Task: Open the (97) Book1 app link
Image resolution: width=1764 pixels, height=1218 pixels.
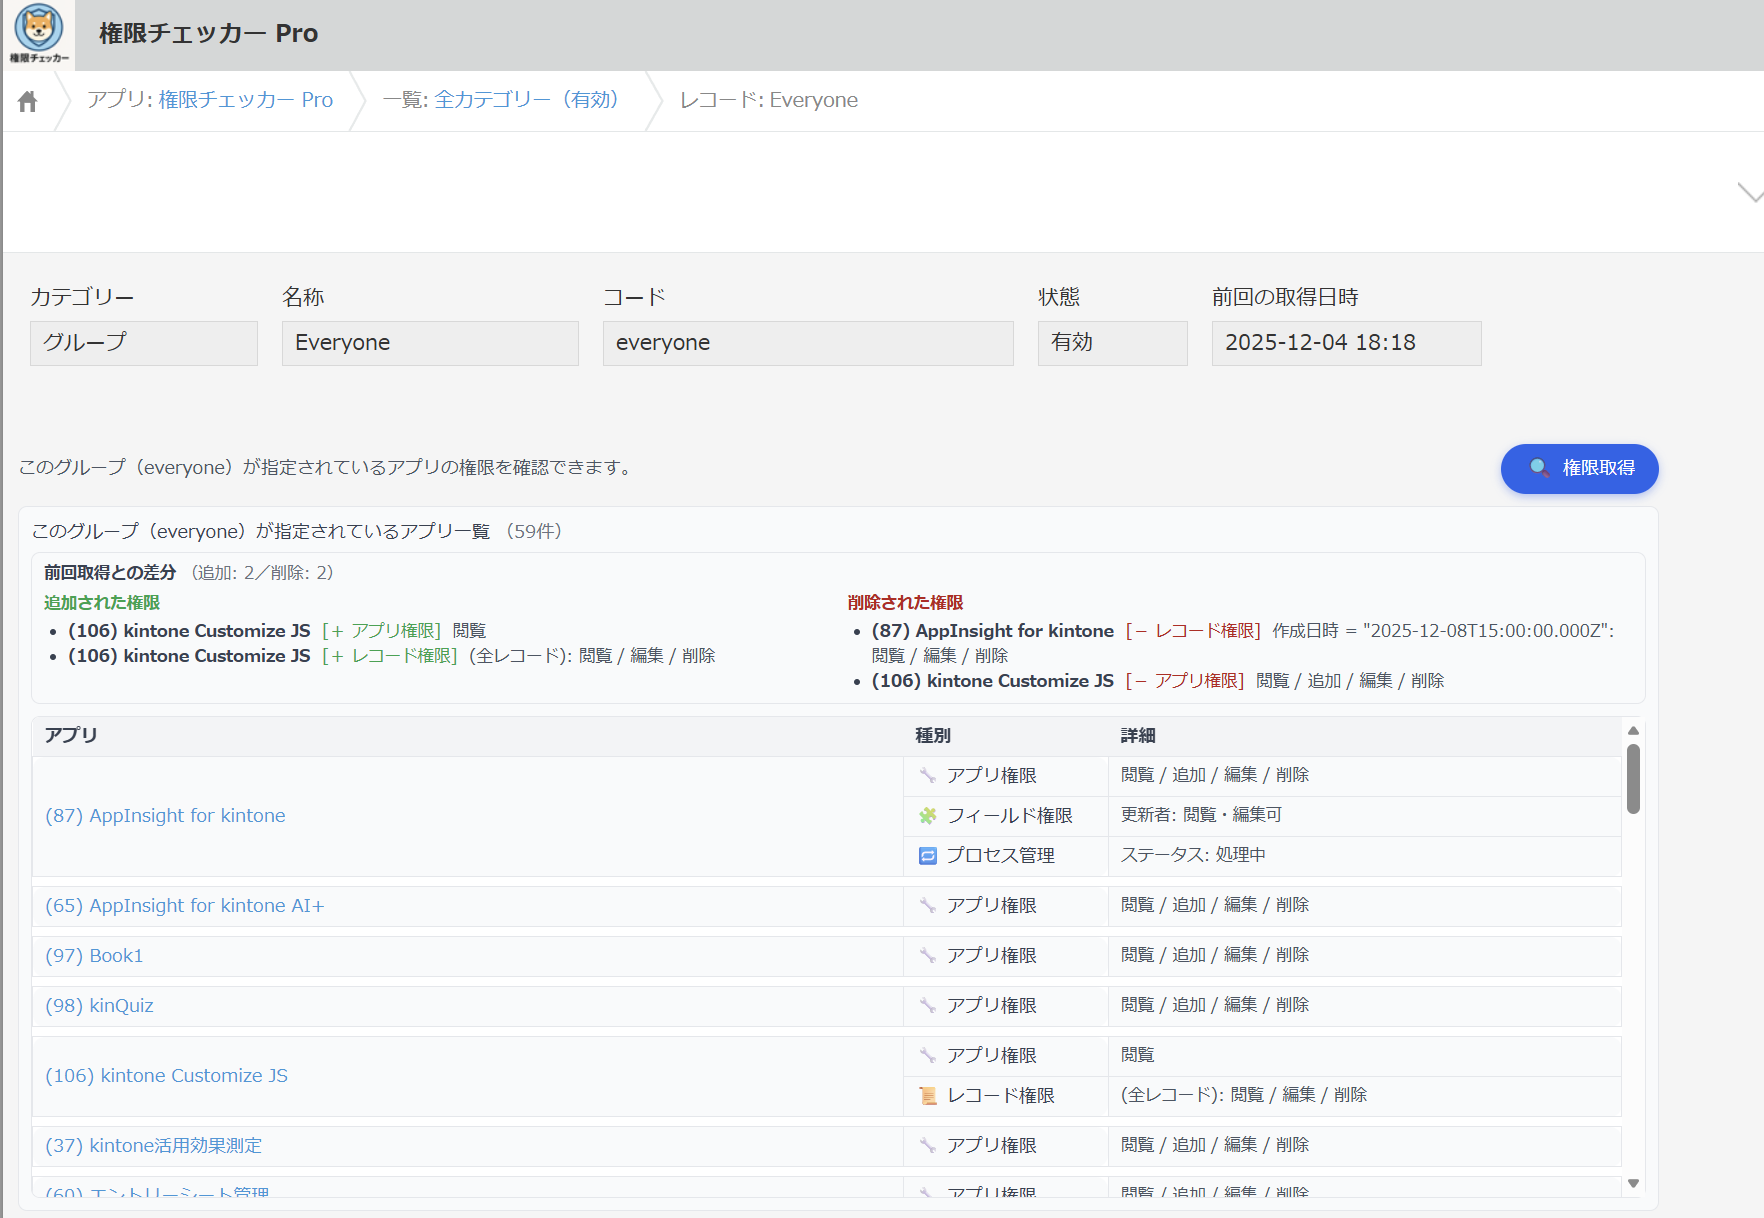Action: 94,956
